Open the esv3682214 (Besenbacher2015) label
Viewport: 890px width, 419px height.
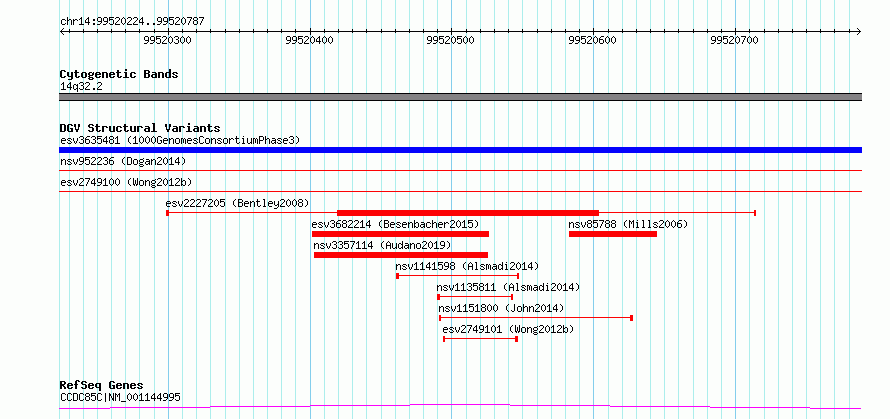tap(396, 224)
